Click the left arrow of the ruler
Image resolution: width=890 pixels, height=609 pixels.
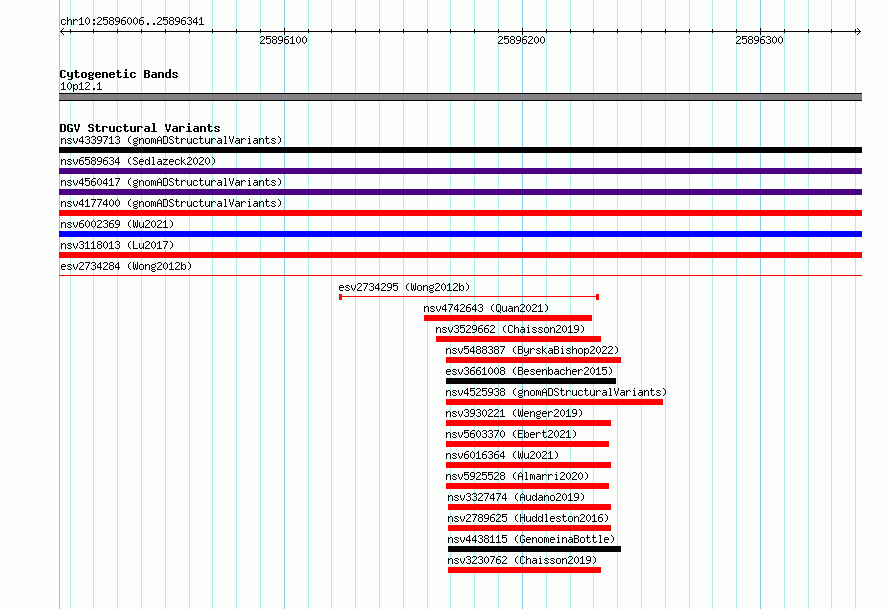(x=62, y=32)
